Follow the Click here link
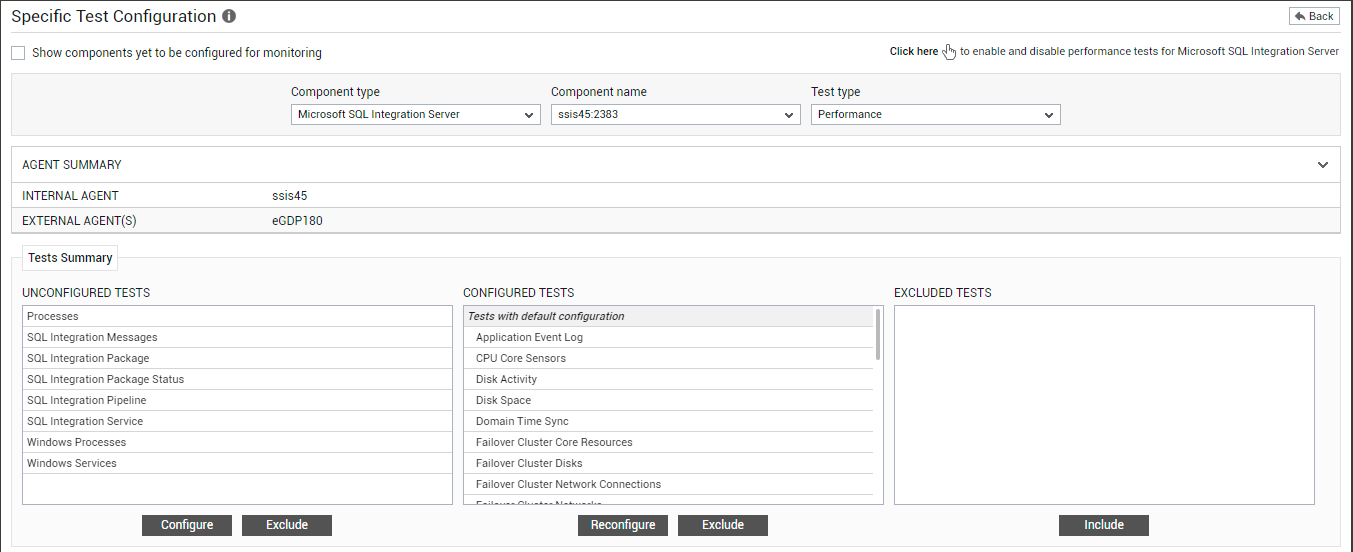The image size is (1353, 552). [914, 52]
